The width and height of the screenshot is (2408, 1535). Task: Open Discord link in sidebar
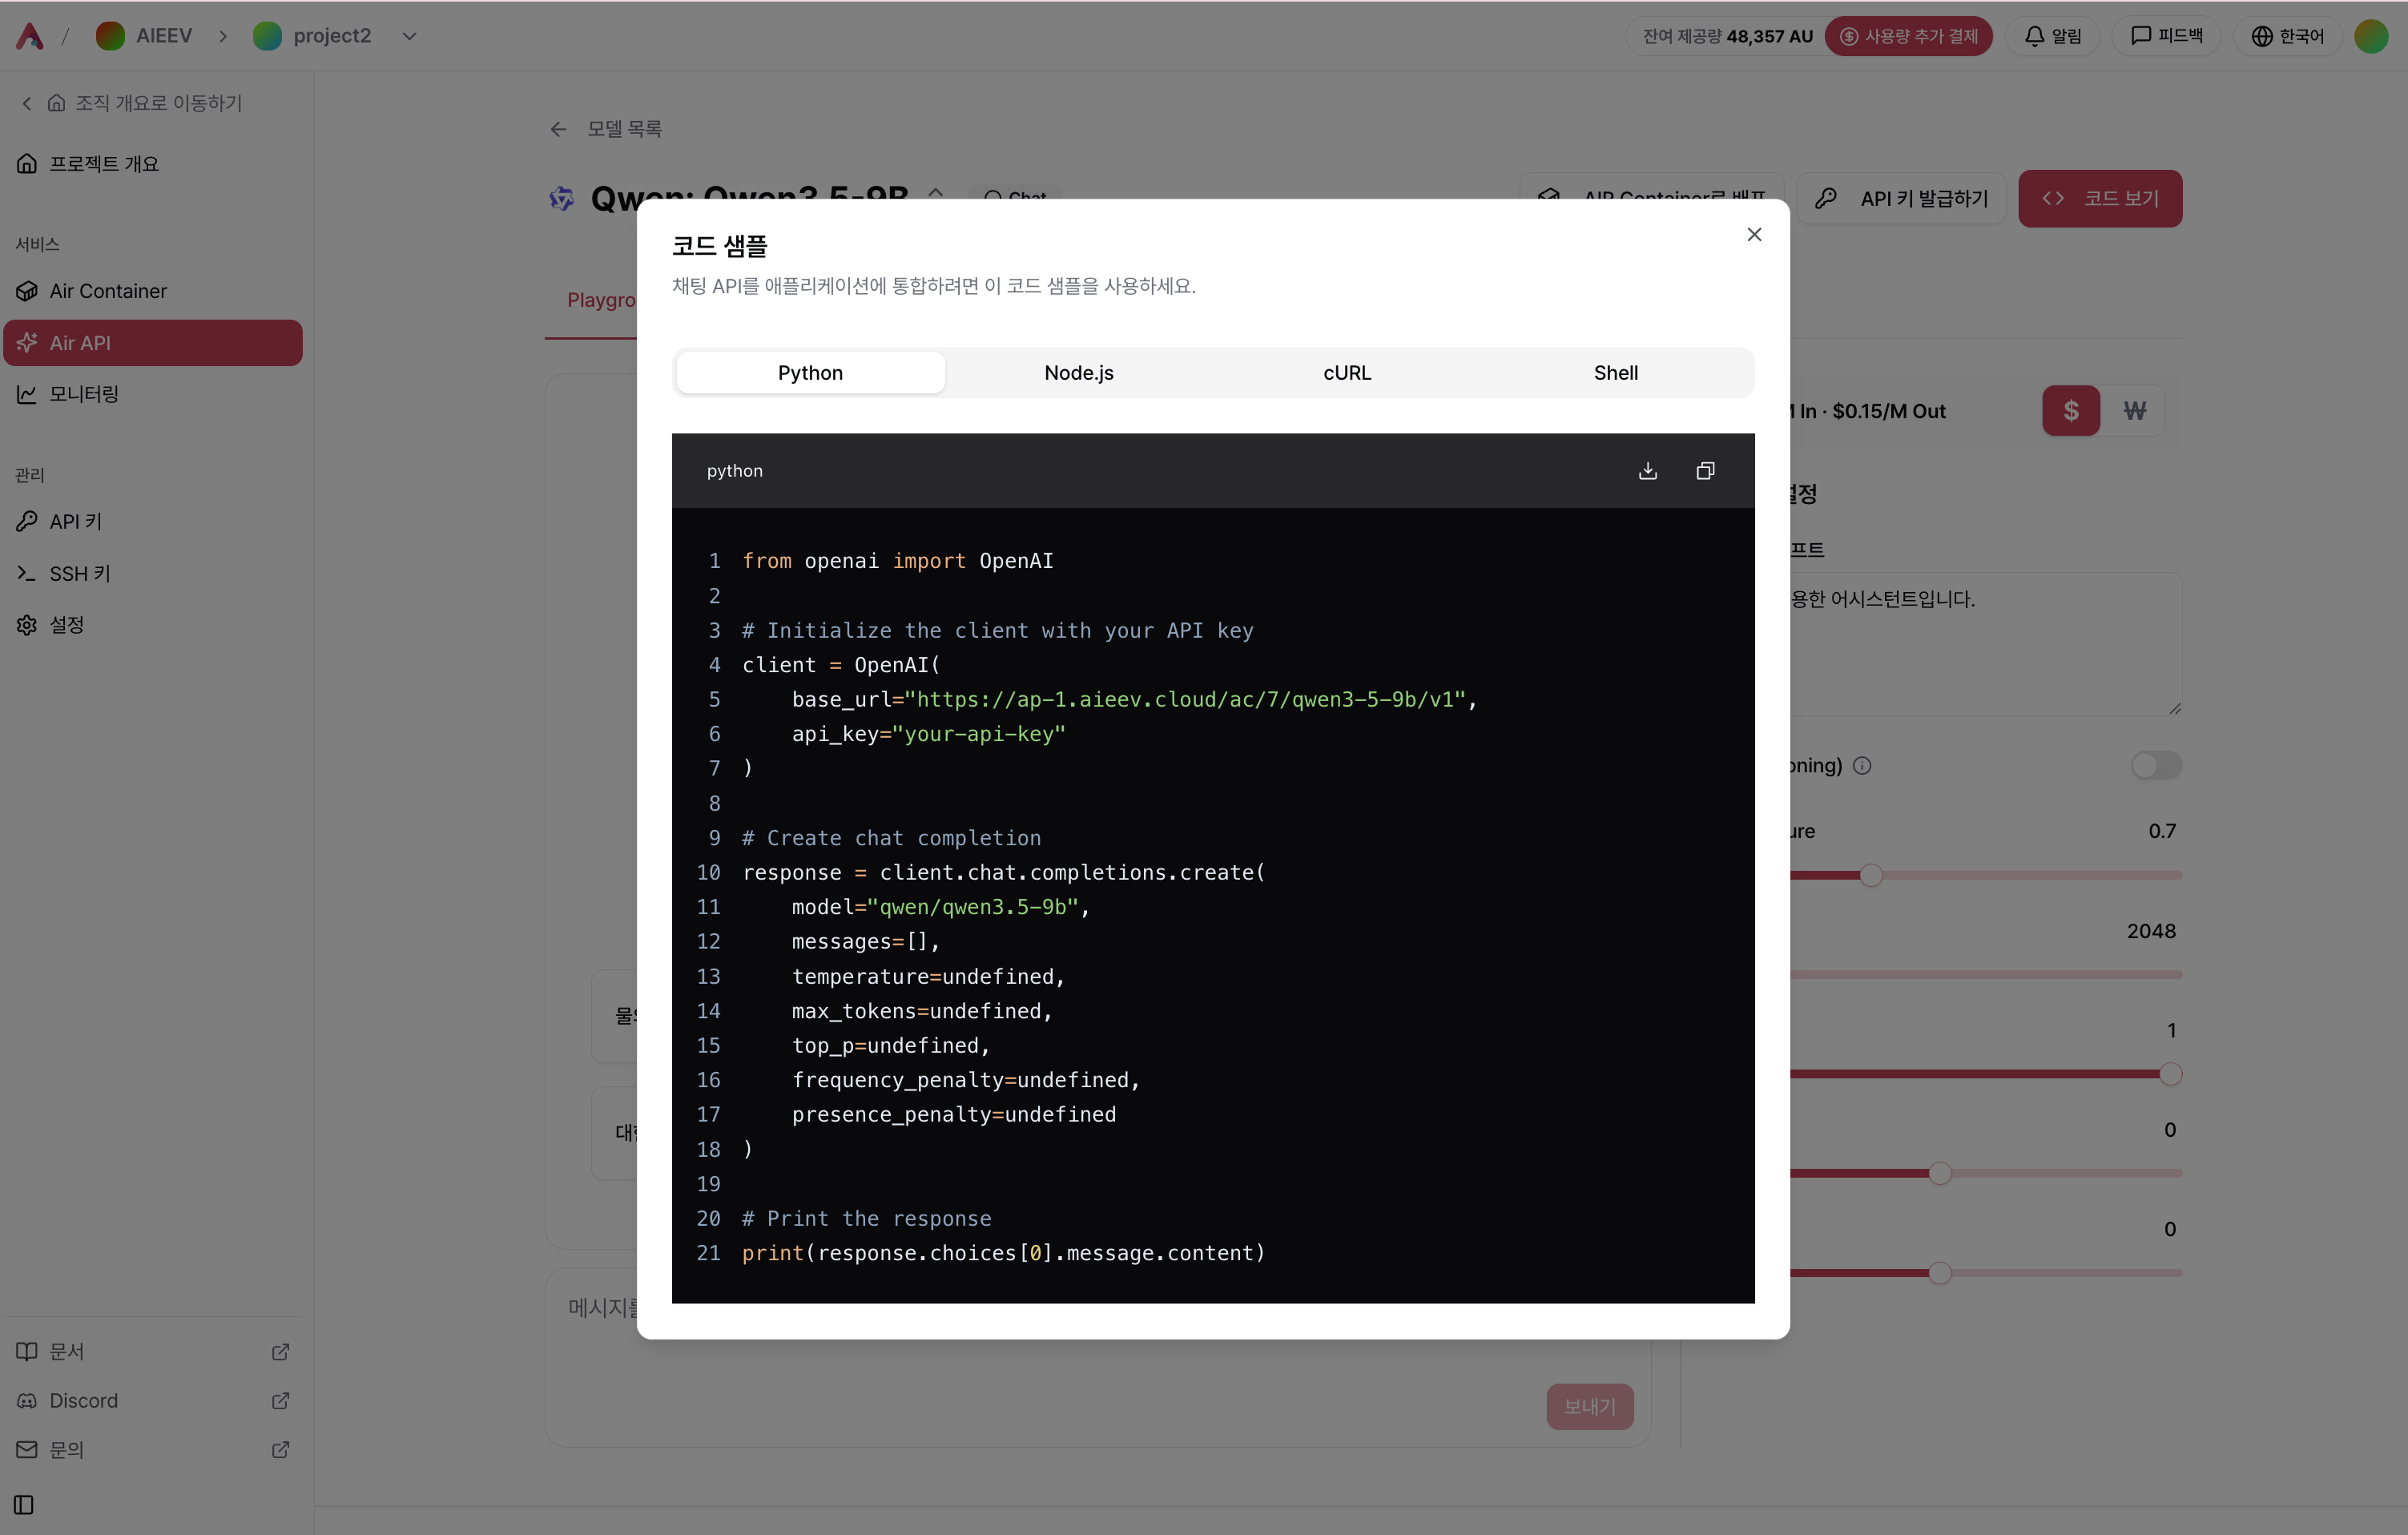click(x=153, y=1401)
